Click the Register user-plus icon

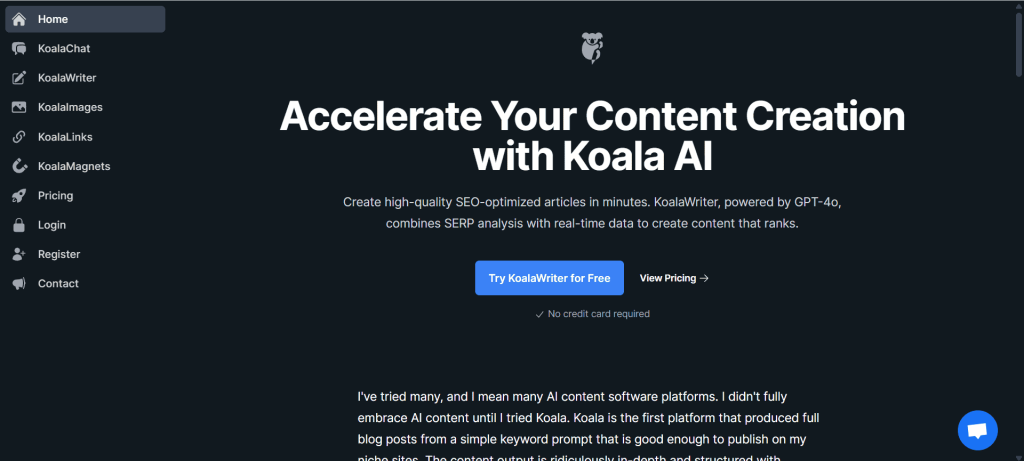click(19, 254)
